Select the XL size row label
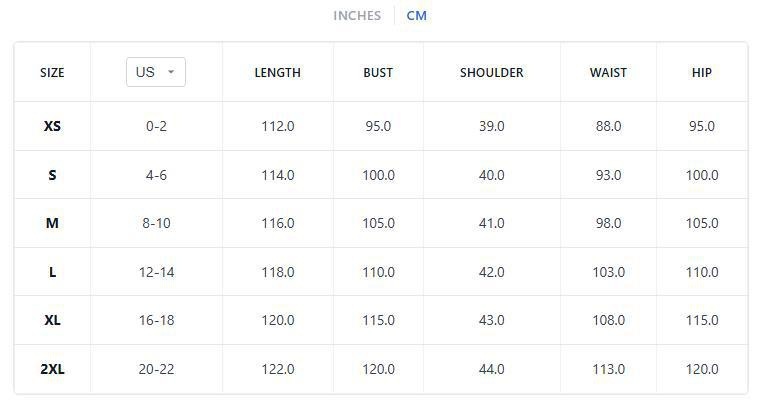Screen dimensions: 763x407 pos(52,320)
